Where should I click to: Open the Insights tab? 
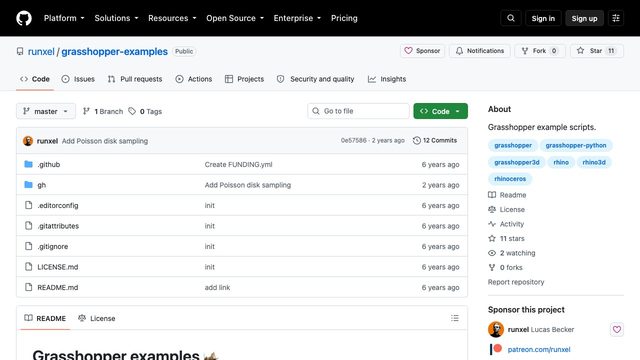tap(387, 79)
